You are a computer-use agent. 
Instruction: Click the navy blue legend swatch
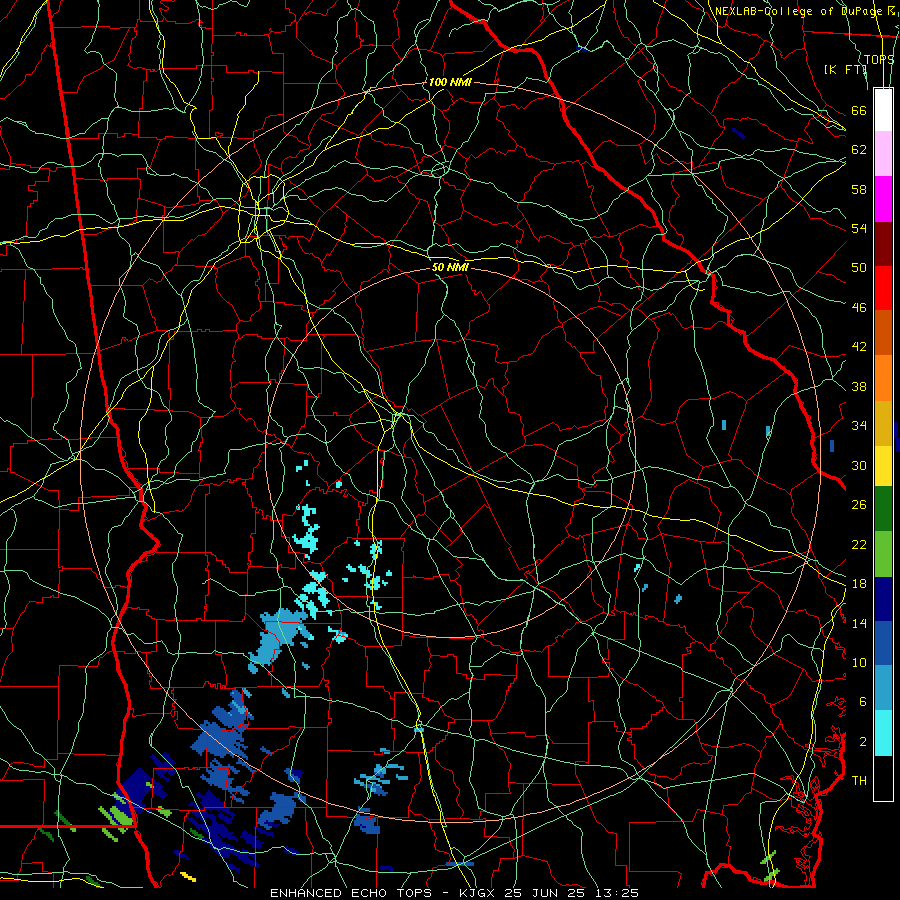tap(883, 599)
